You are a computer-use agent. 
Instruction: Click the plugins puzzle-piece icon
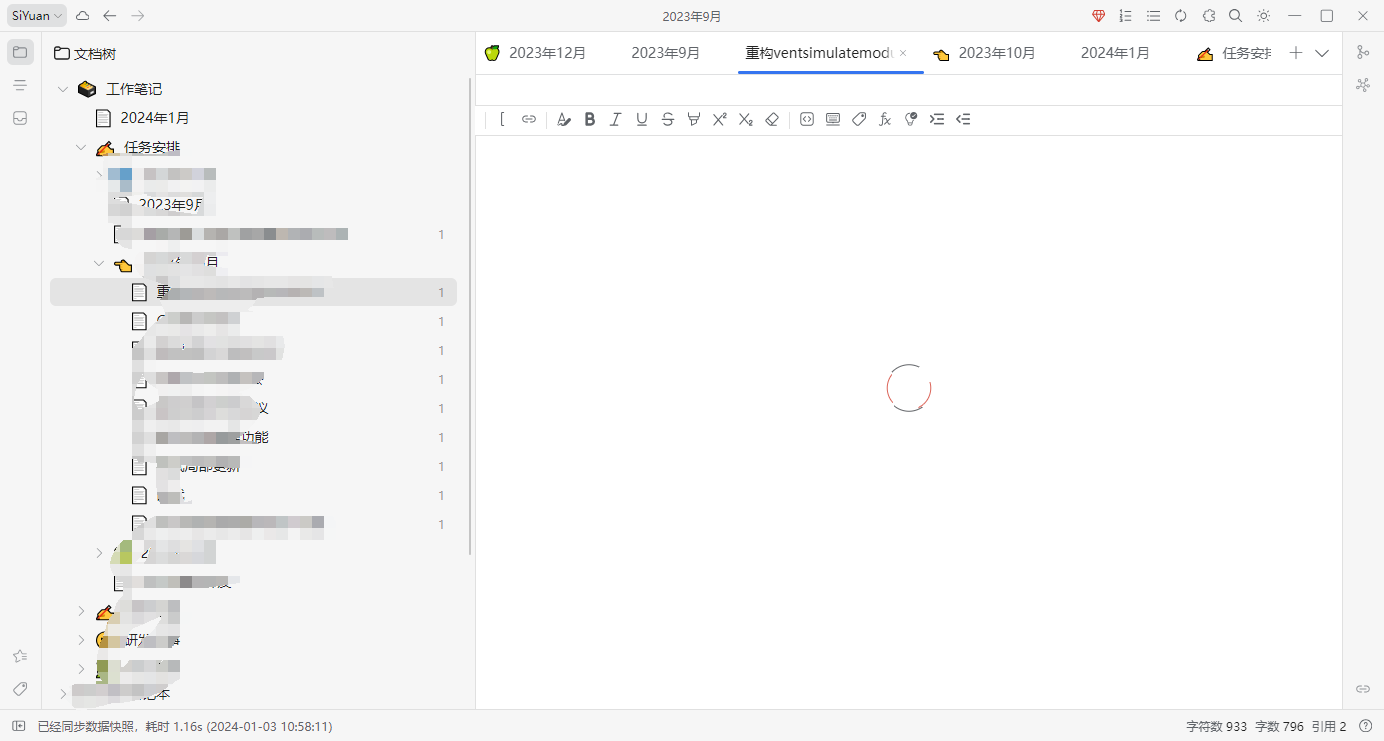tap(1209, 16)
